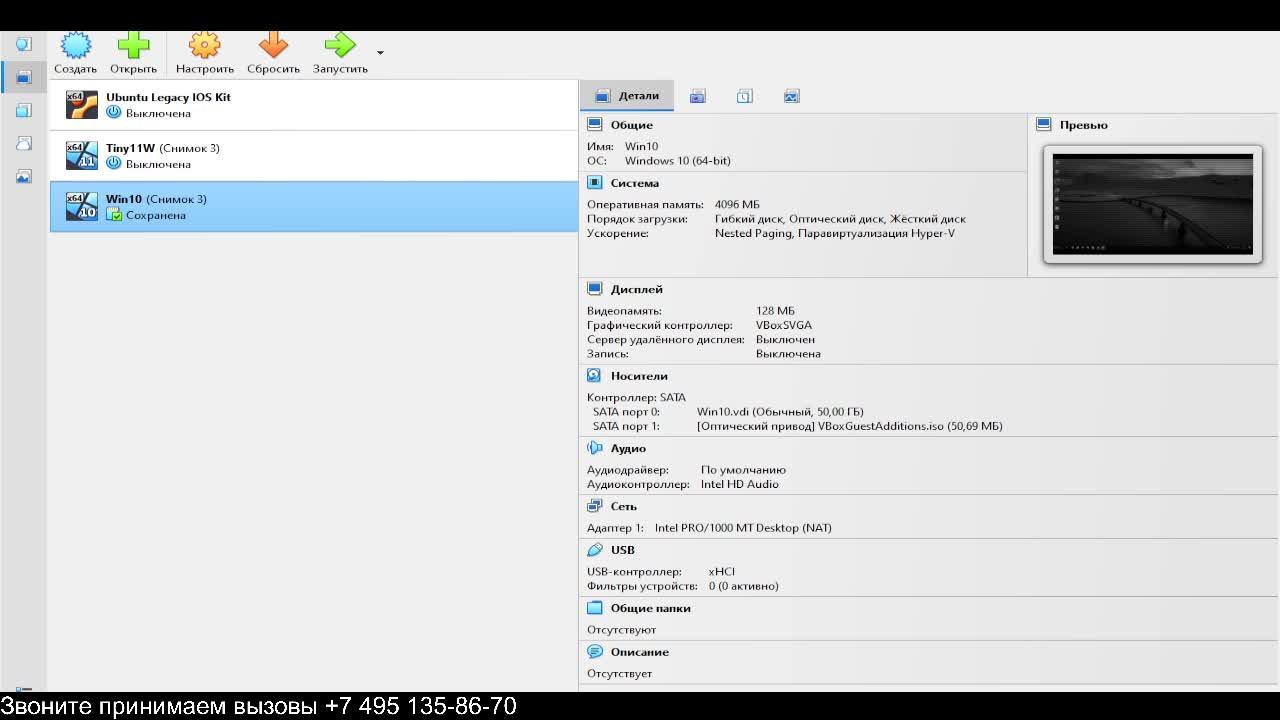Click the activity monitor icon in left sidebar
Screen dimensions: 1280x720
coord(23,176)
